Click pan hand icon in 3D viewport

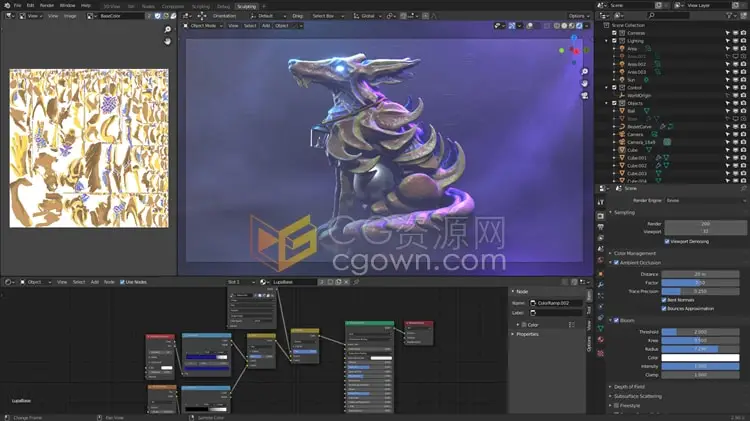585,83
